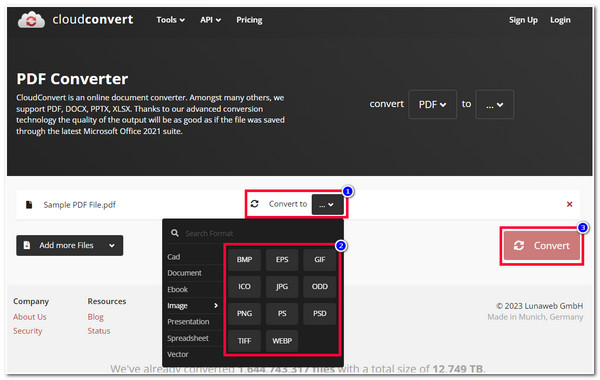The height and width of the screenshot is (380, 600).
Task: Click the Resources footer heading
Action: coord(107,302)
